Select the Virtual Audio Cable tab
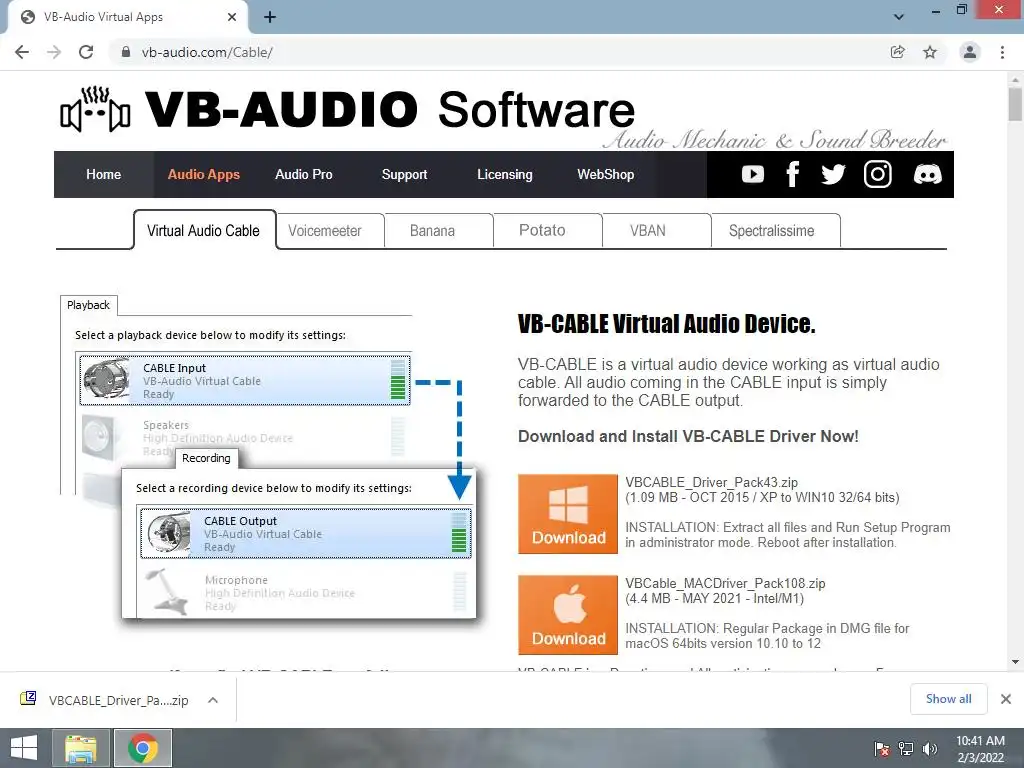The height and width of the screenshot is (768, 1024). (204, 231)
